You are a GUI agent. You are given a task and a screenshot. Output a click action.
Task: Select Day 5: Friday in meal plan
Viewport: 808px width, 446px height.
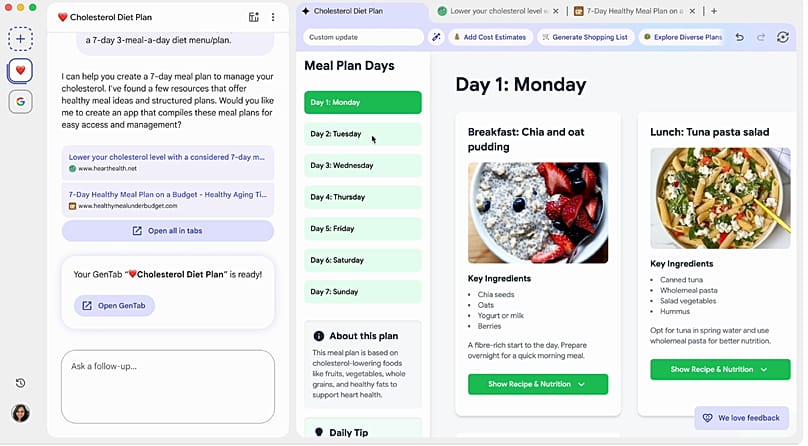(363, 229)
